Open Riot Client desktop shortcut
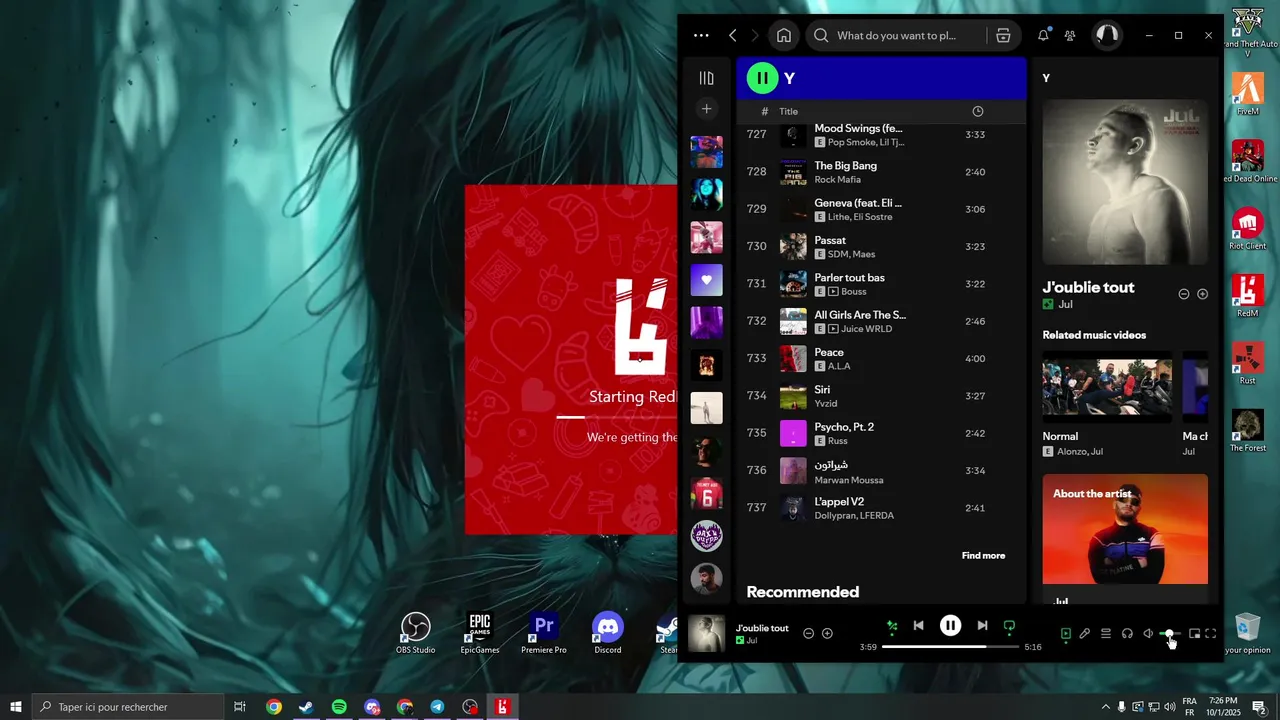Screen dimensions: 1280x720 (x=1247, y=228)
